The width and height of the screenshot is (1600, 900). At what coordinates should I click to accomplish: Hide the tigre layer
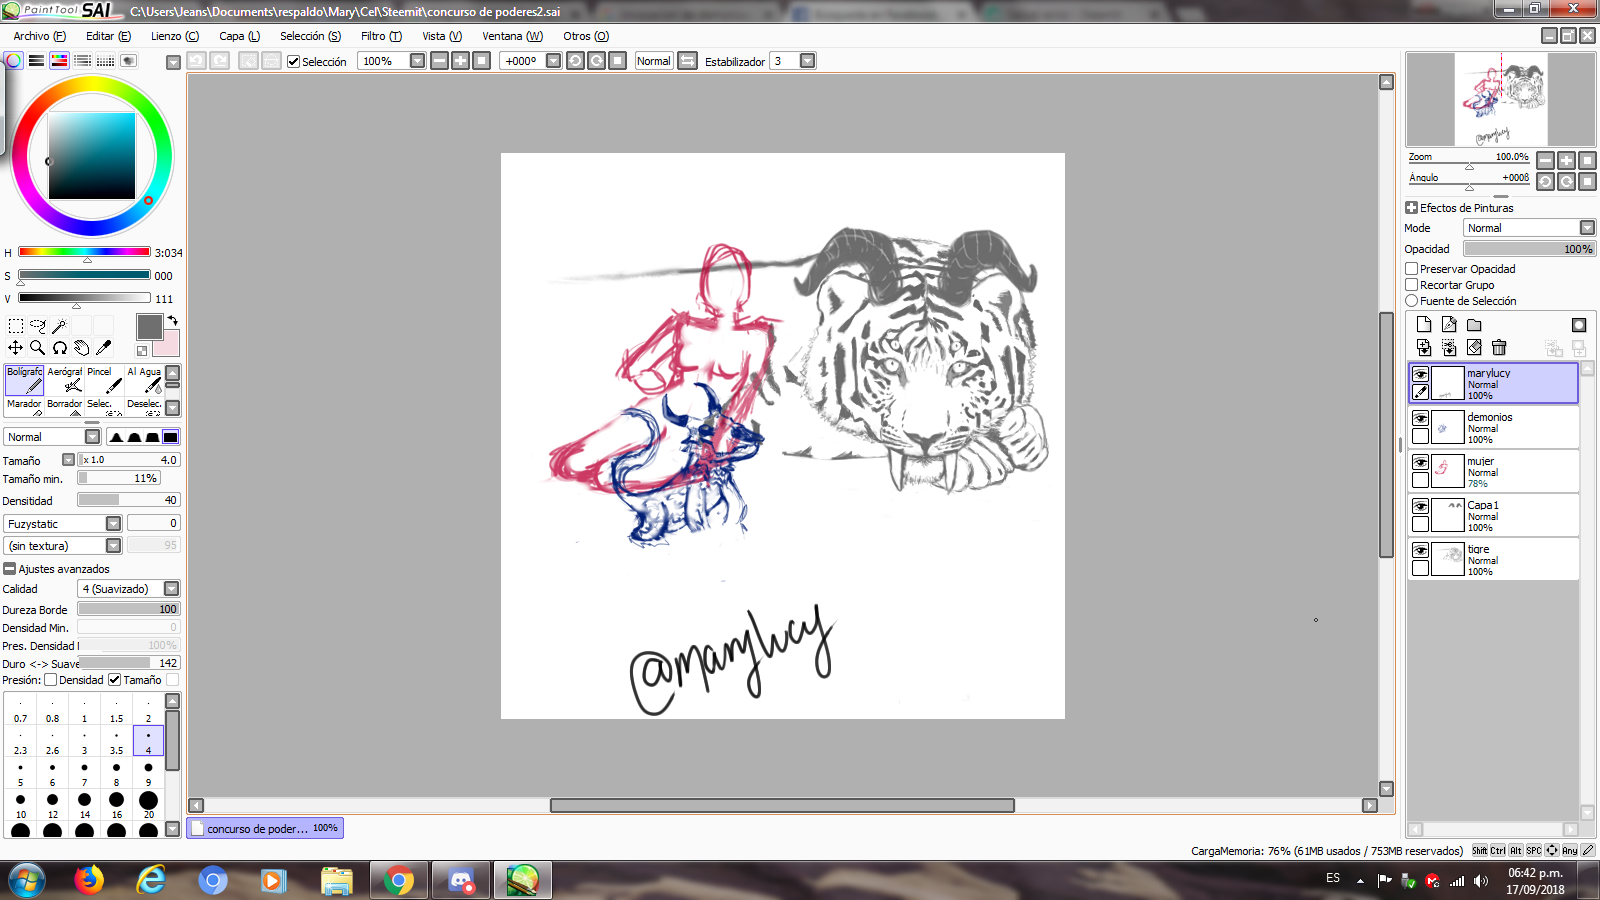[x=1420, y=550]
